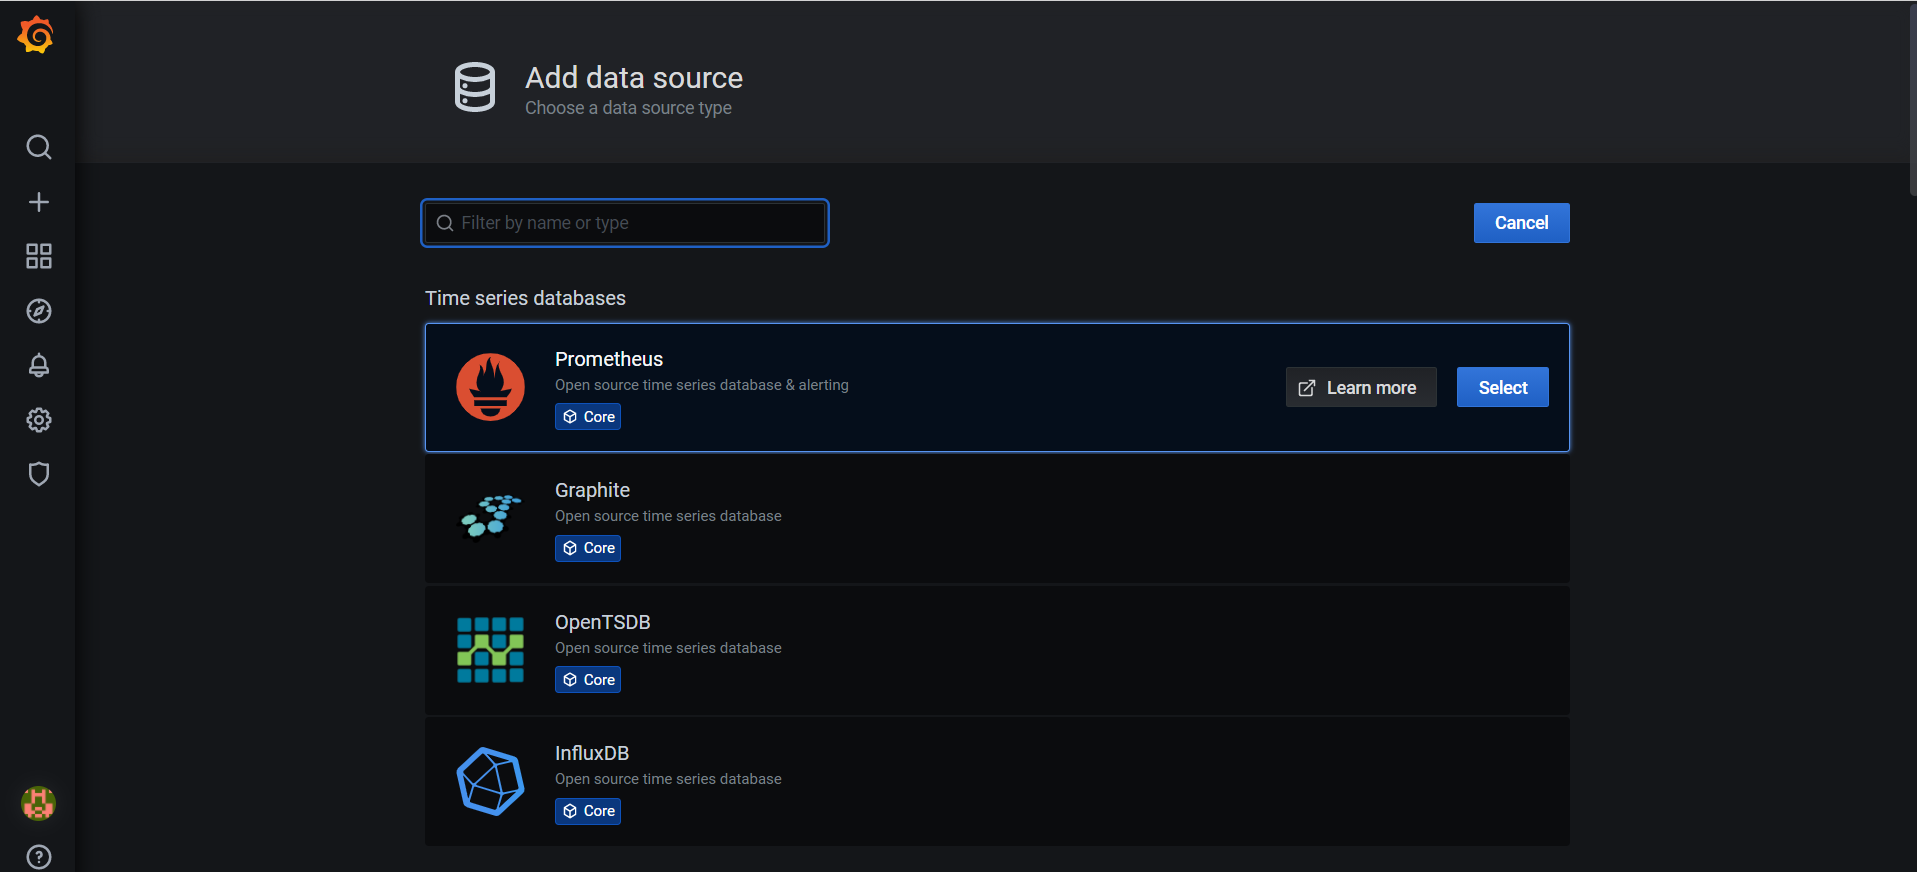
Task: Click the page vertical scrollbar
Action: coord(1912,98)
